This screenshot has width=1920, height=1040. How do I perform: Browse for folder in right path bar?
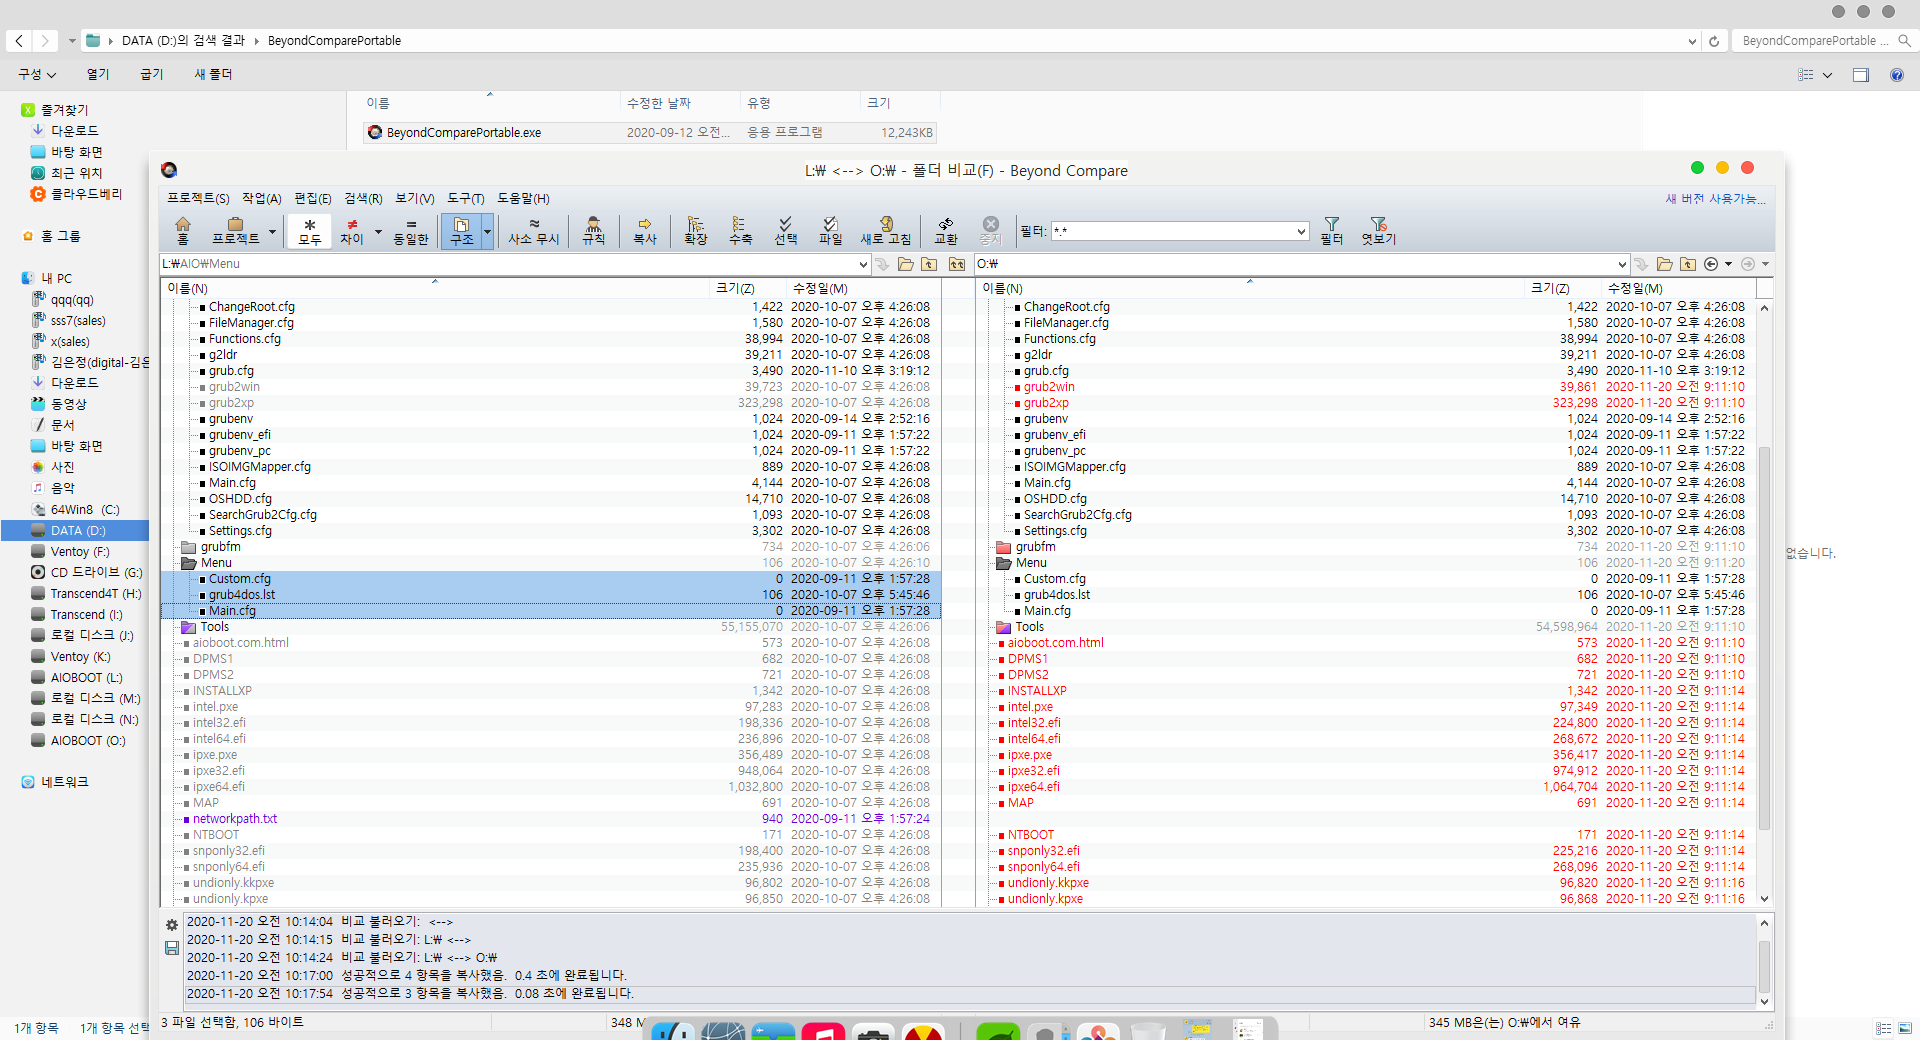[x=1665, y=264]
